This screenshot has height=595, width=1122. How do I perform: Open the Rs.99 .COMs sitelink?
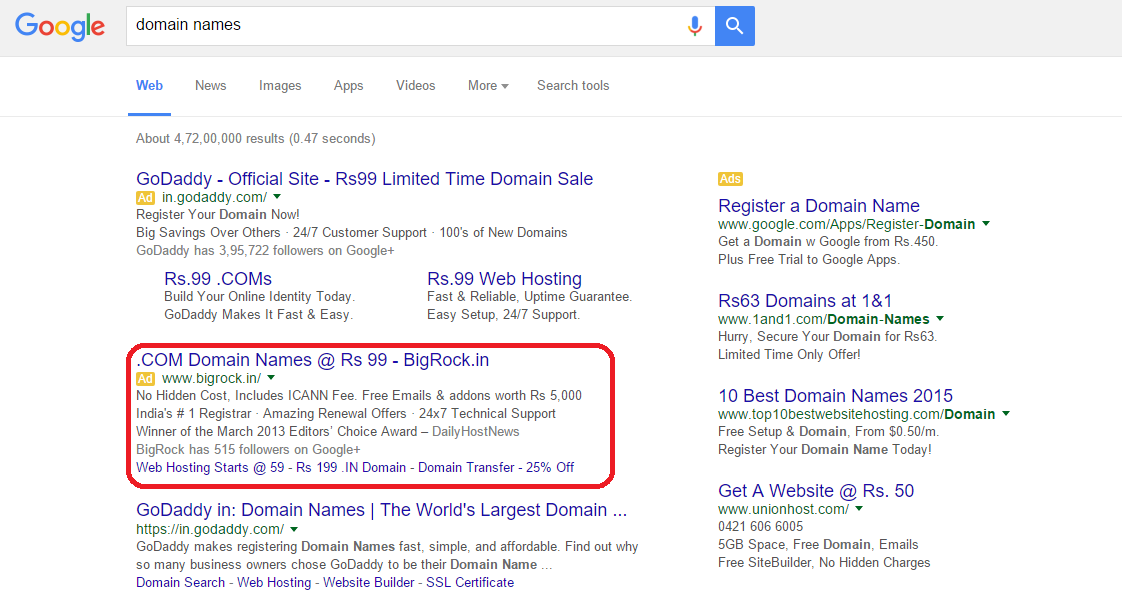tap(218, 279)
